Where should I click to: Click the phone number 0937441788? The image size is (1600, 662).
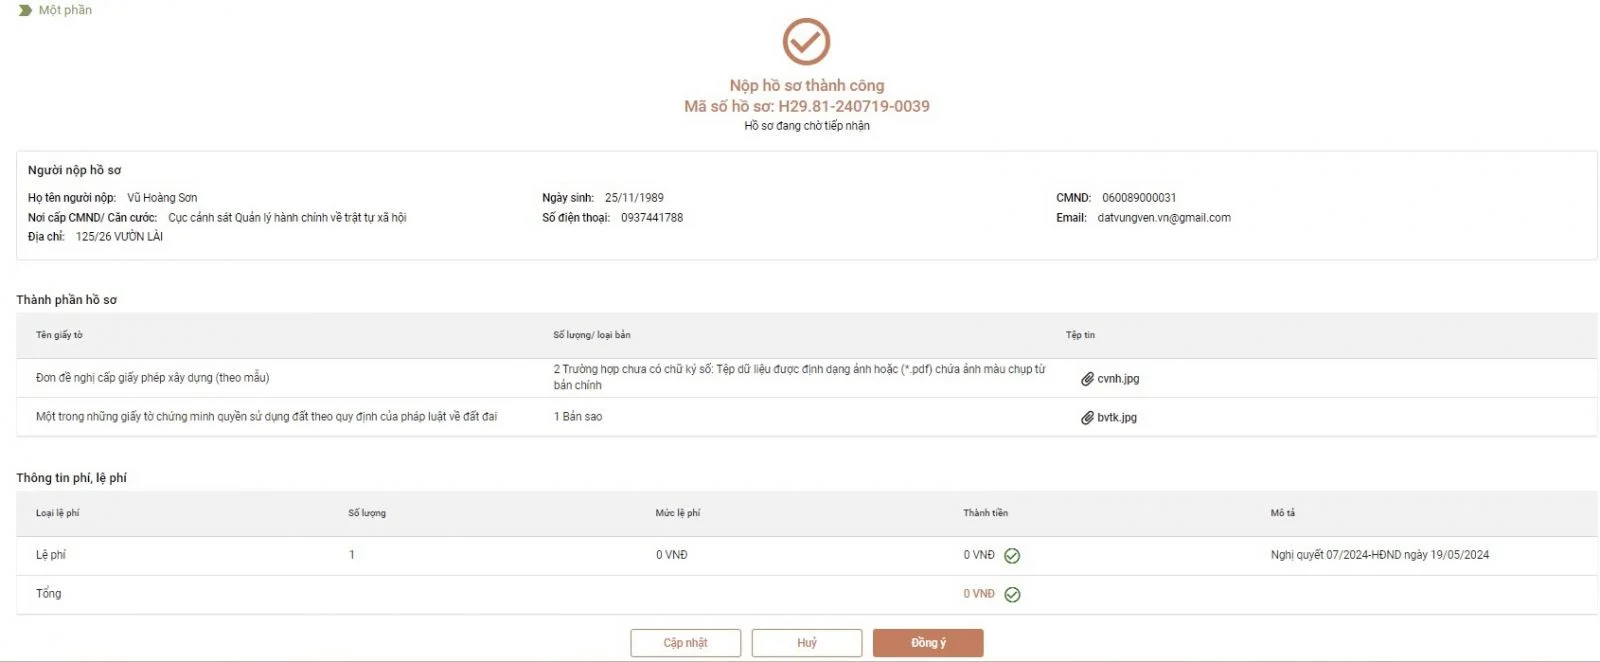(652, 218)
